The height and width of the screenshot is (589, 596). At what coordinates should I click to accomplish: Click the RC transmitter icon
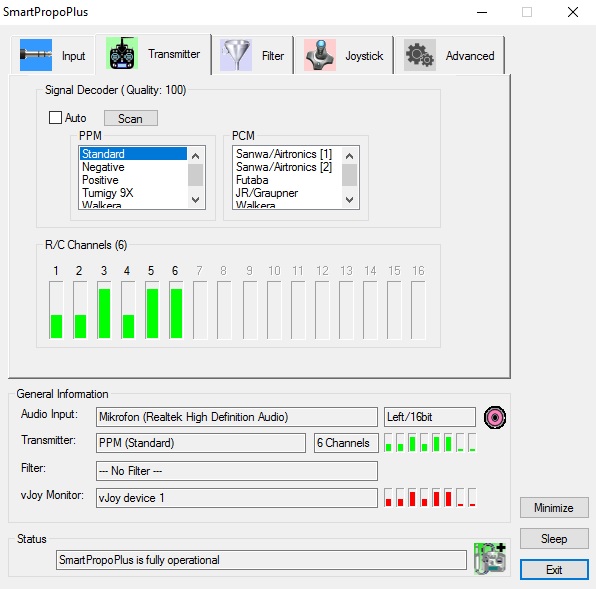(x=122, y=53)
